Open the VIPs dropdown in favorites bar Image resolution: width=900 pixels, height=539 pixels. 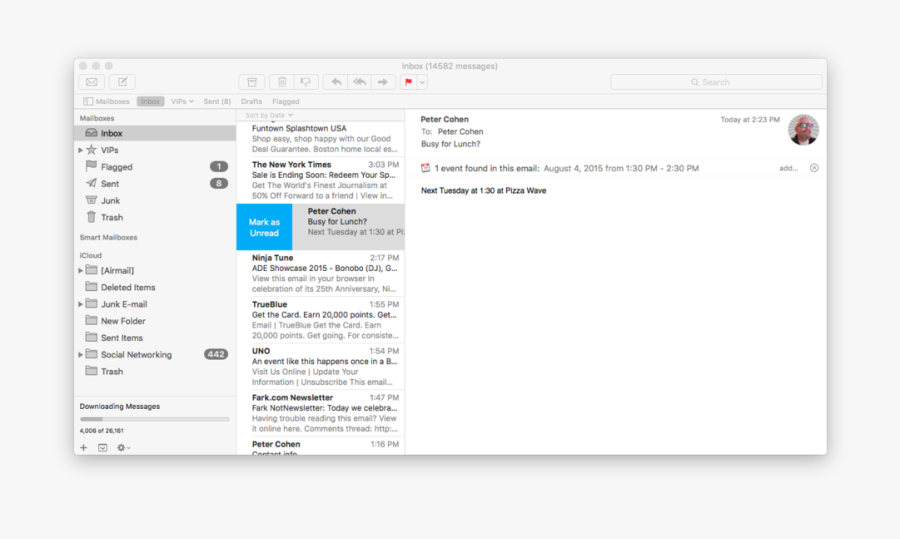(x=182, y=101)
